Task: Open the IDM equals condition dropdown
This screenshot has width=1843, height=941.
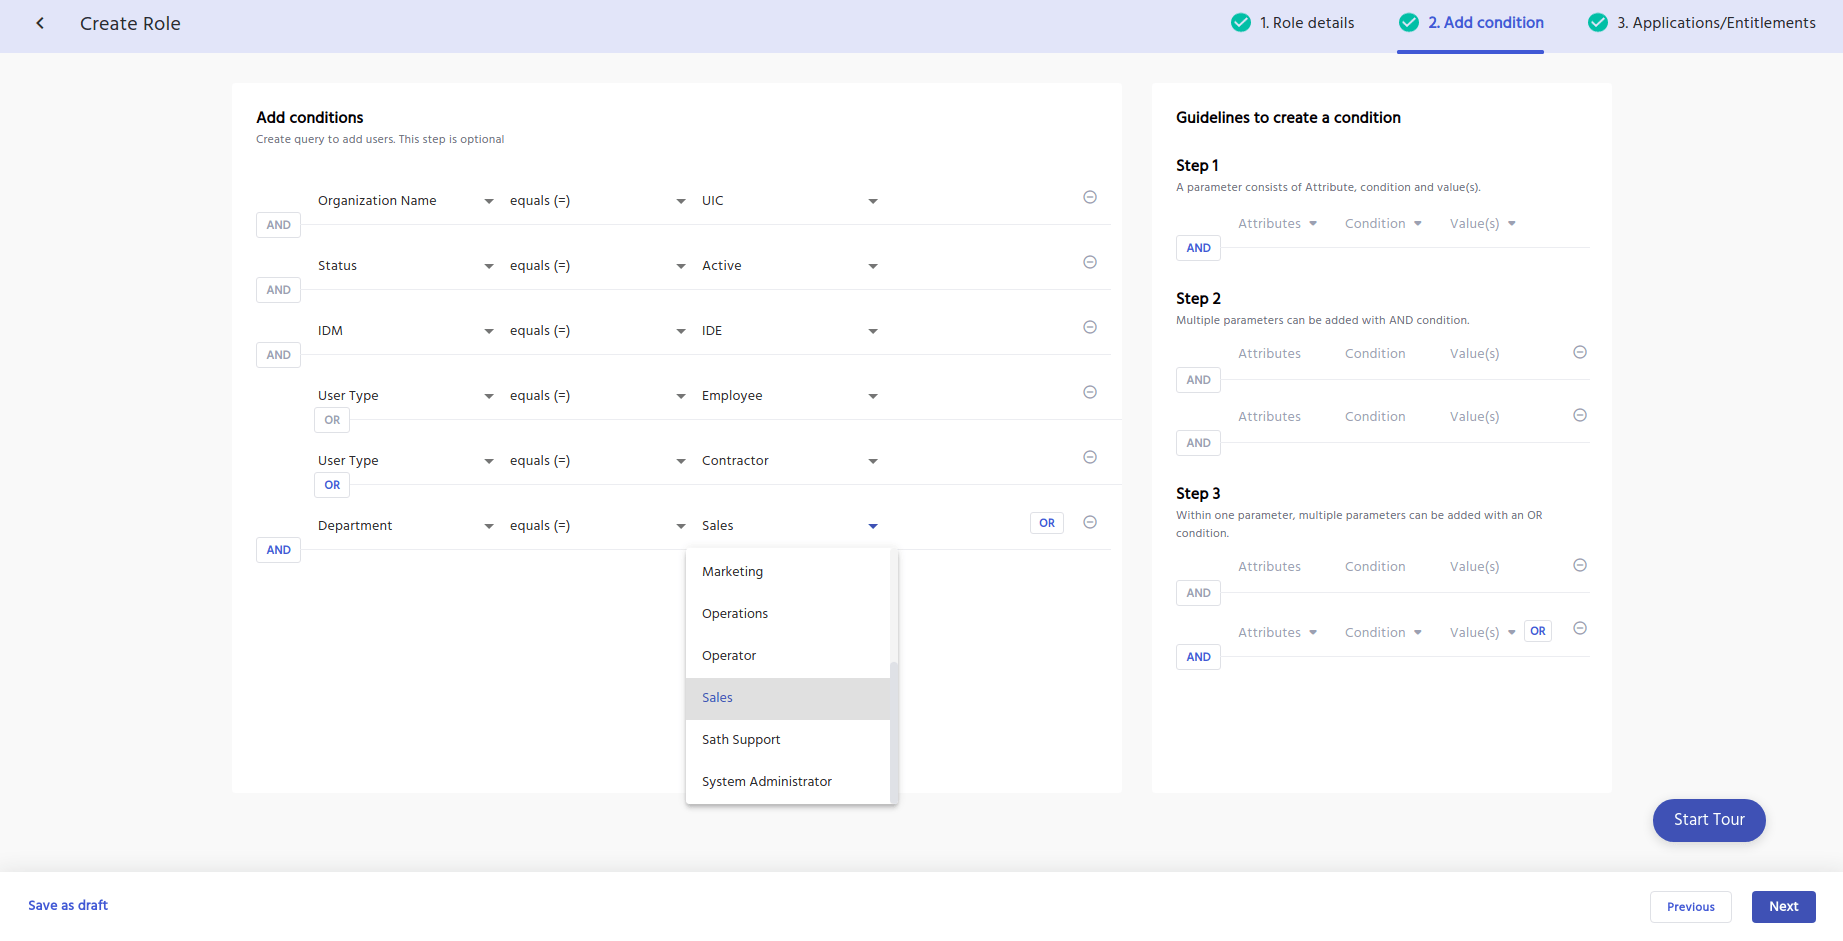Action: click(x=680, y=331)
